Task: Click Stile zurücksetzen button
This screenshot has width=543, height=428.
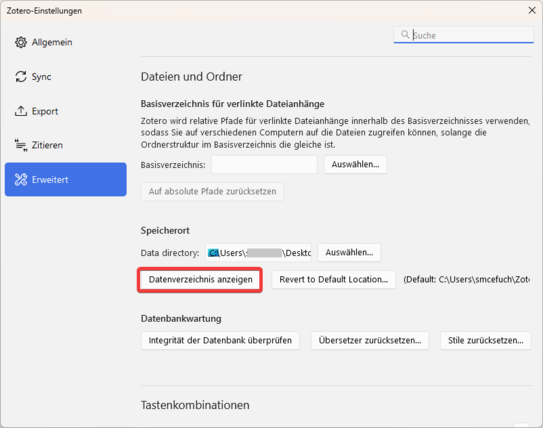Action: tap(486, 341)
